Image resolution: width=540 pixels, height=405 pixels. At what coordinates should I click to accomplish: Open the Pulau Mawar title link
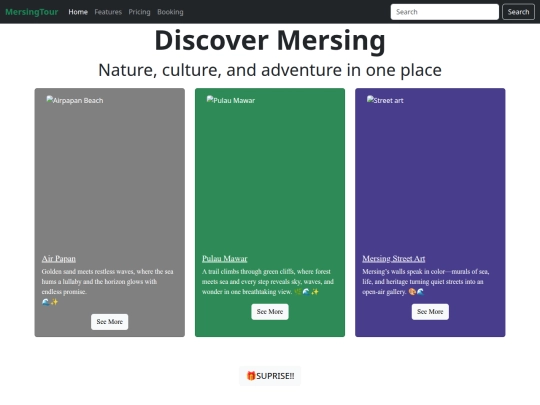coord(225,258)
